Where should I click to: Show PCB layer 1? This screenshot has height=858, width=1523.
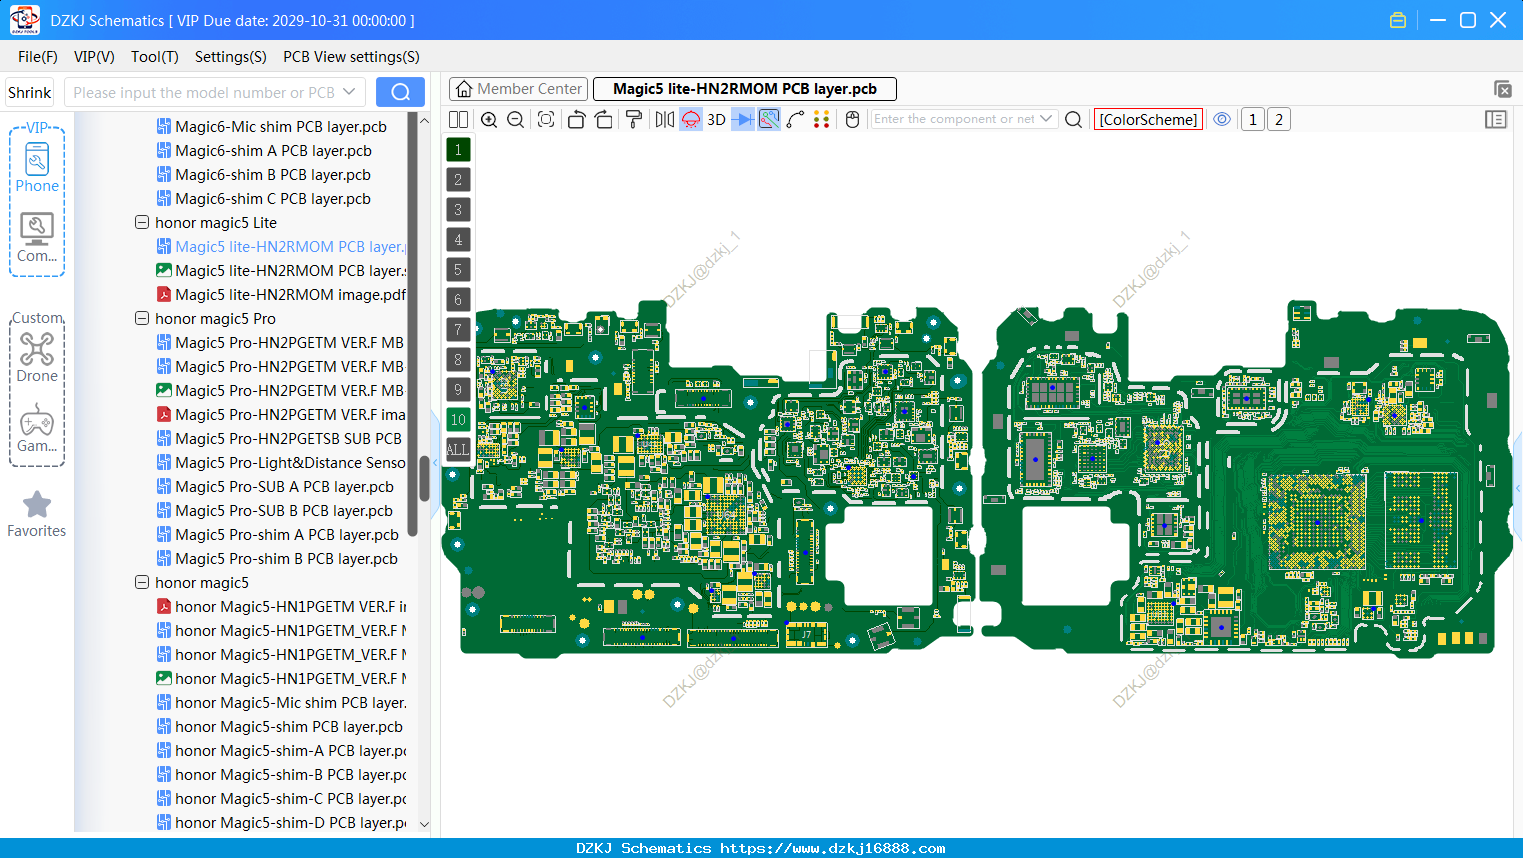[458, 150]
